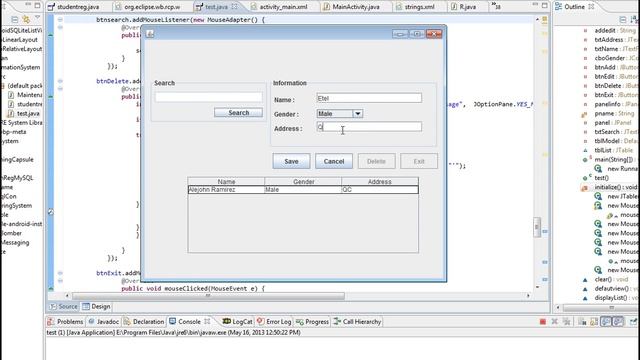The width and height of the screenshot is (640, 360).
Task: Collapse All in Package Explorer toolbar
Action: (14, 19)
